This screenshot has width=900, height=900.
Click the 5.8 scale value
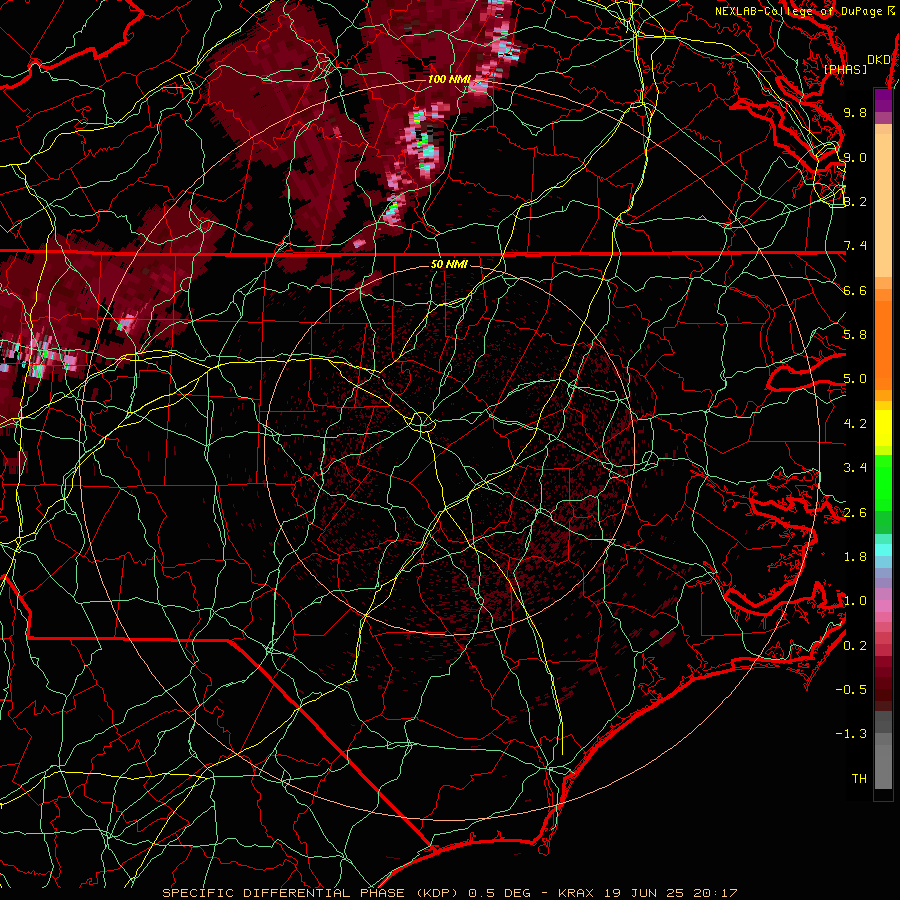click(x=855, y=335)
